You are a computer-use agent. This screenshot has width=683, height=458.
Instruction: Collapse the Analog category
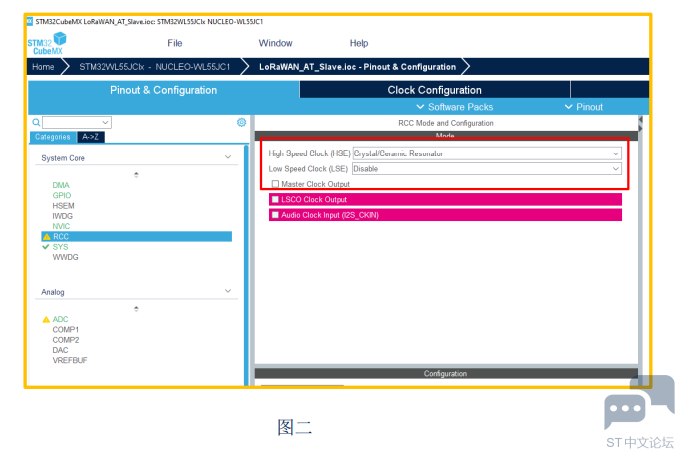[x=228, y=291]
